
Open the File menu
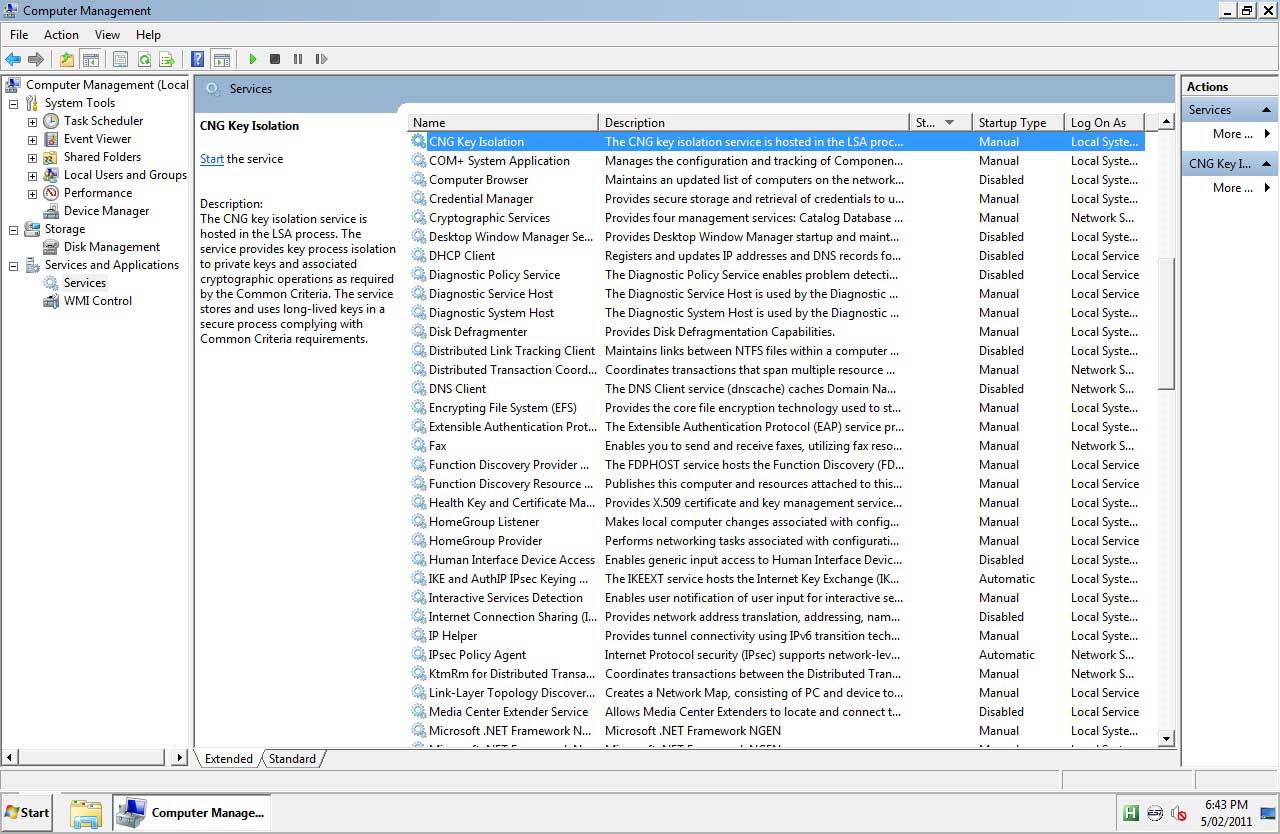point(19,35)
